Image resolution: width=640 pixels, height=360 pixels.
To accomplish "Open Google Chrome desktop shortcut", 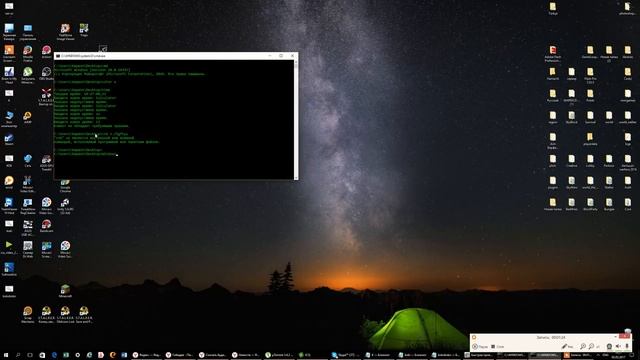I will pyautogui.click(x=65, y=186).
